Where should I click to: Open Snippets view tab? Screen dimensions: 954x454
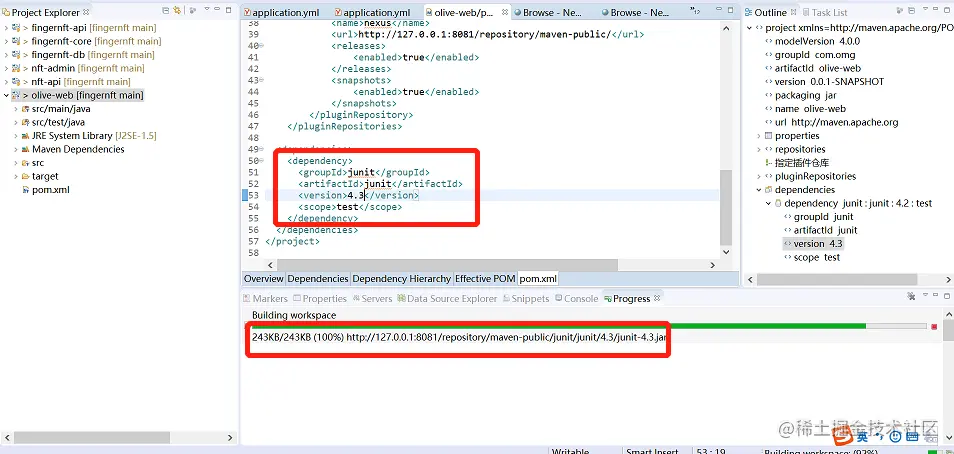526,298
